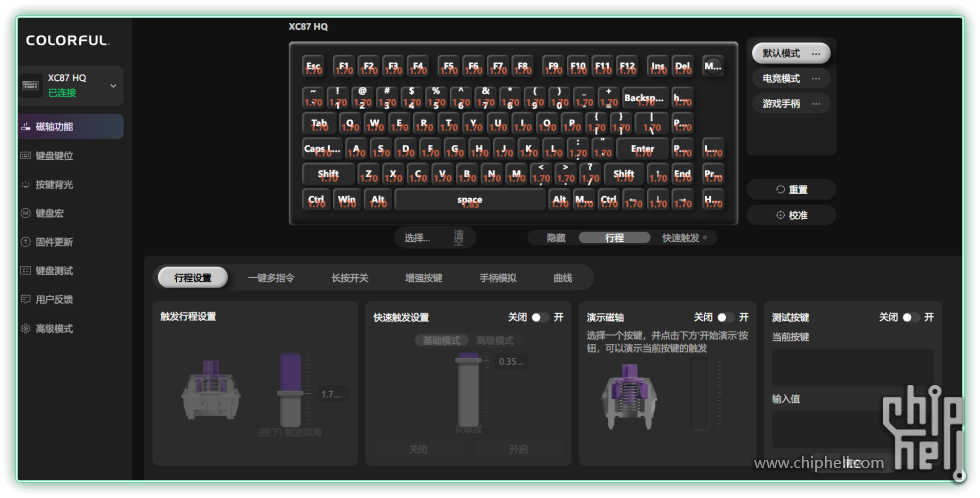Image resolution: width=980 pixels, height=498 pixels.
Task: Select the Caps Lock key
Action: [322, 149]
